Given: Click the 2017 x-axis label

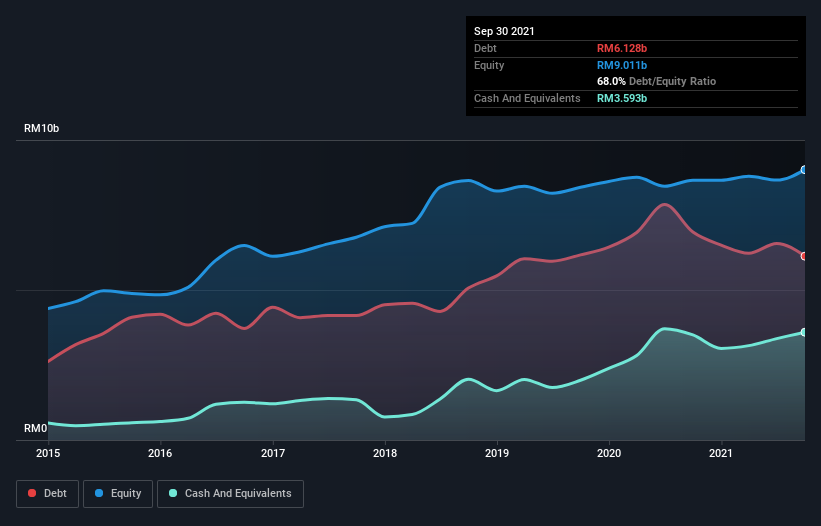Looking at the screenshot, I should click(x=273, y=453).
